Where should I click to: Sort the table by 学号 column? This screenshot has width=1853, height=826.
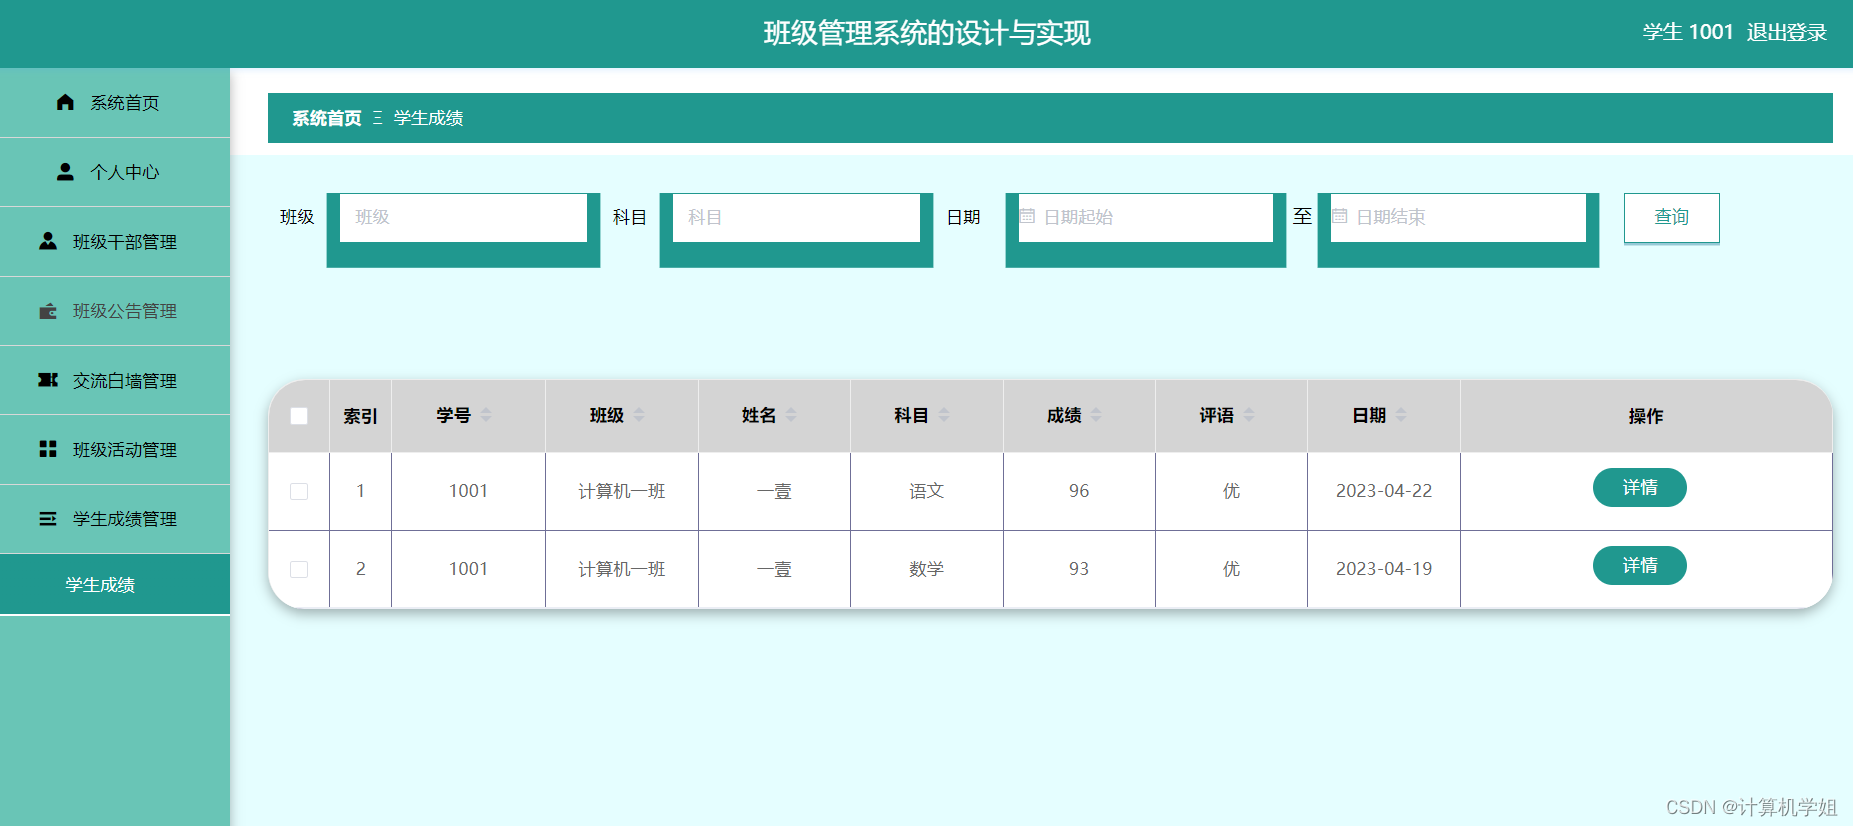click(x=486, y=415)
